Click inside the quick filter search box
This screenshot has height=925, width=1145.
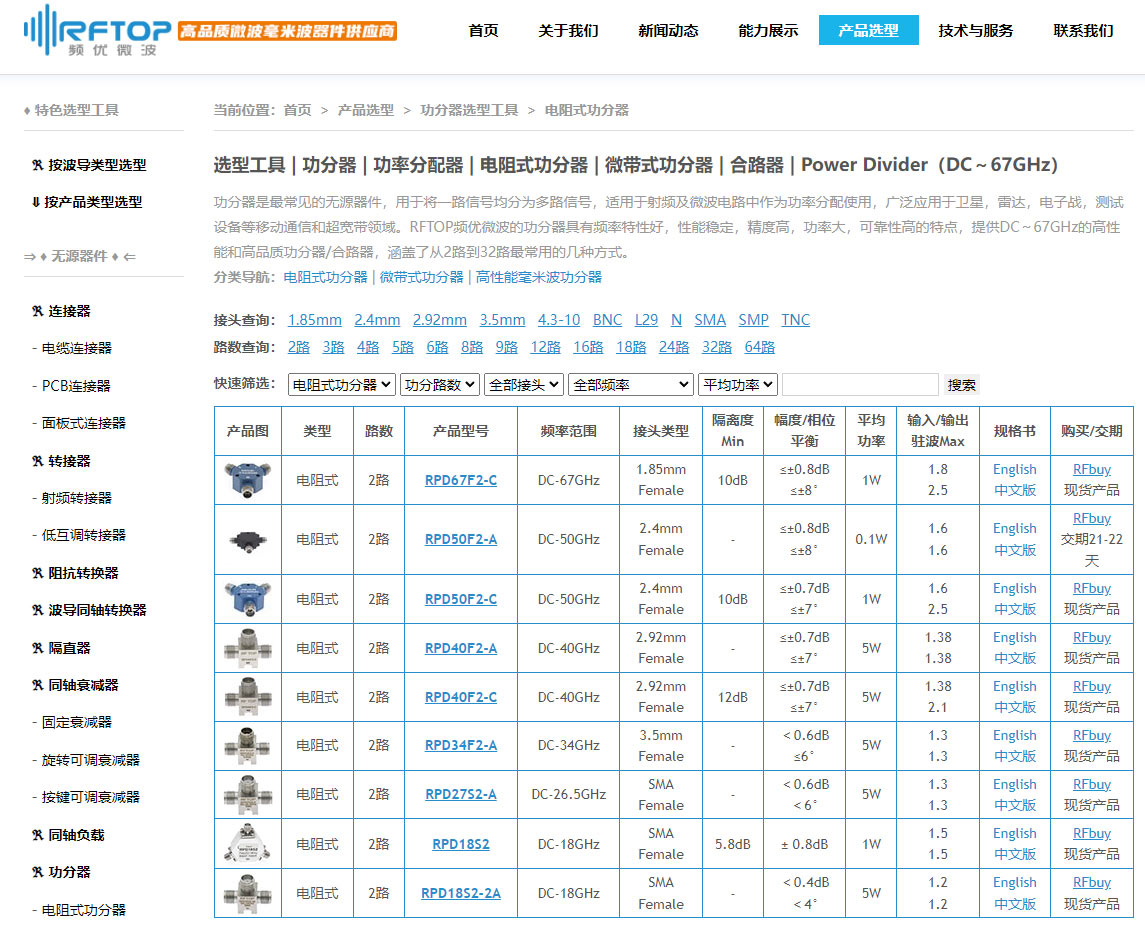click(860, 385)
